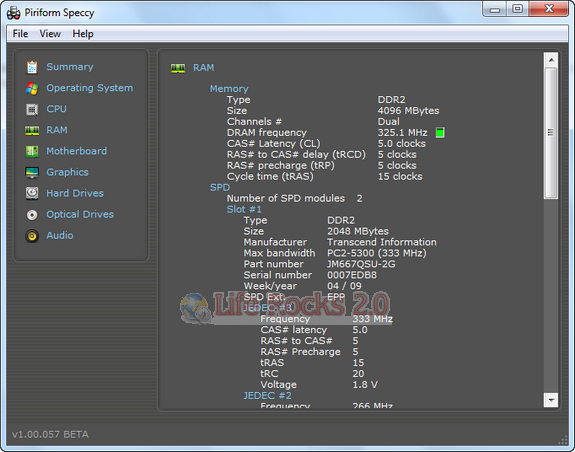
Task: Select the RAM section in sidebar
Action: click(56, 130)
